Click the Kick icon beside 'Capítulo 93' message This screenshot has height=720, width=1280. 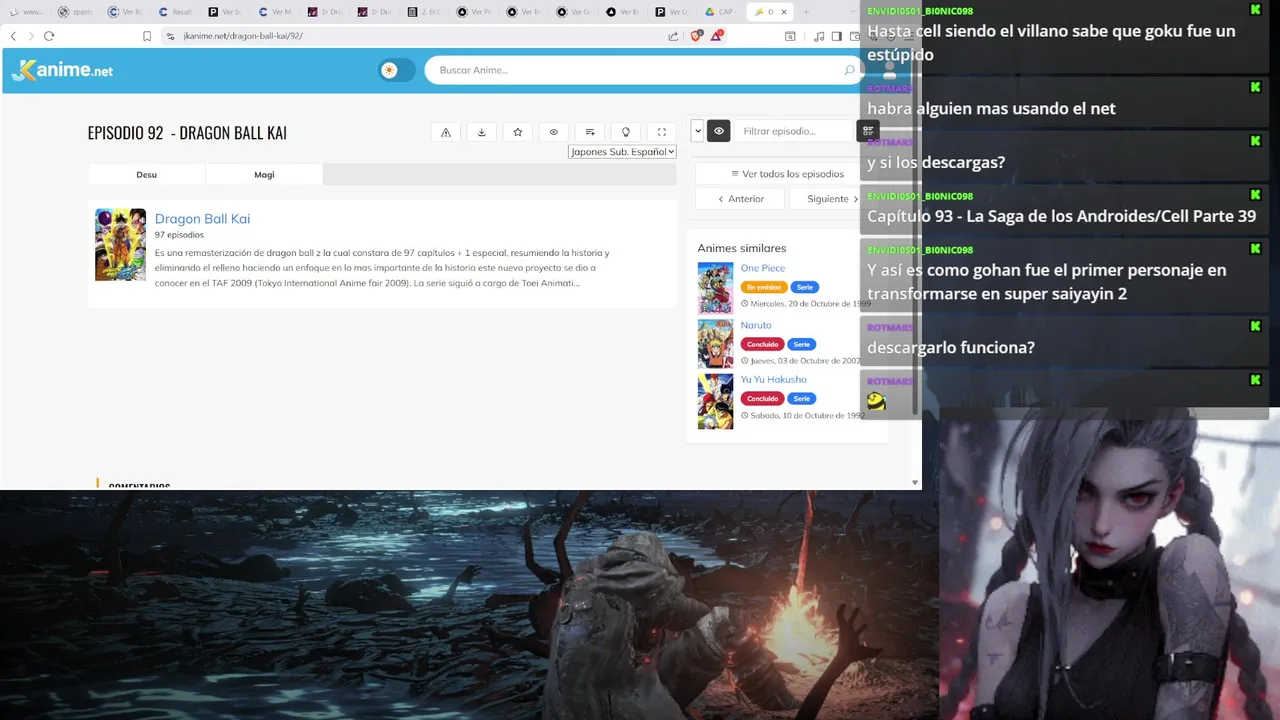pos(1255,195)
